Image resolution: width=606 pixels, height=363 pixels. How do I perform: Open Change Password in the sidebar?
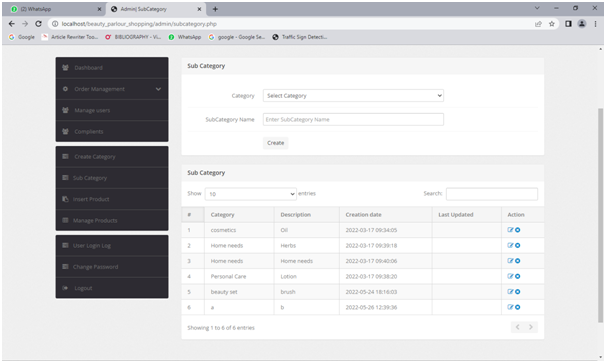112,267
